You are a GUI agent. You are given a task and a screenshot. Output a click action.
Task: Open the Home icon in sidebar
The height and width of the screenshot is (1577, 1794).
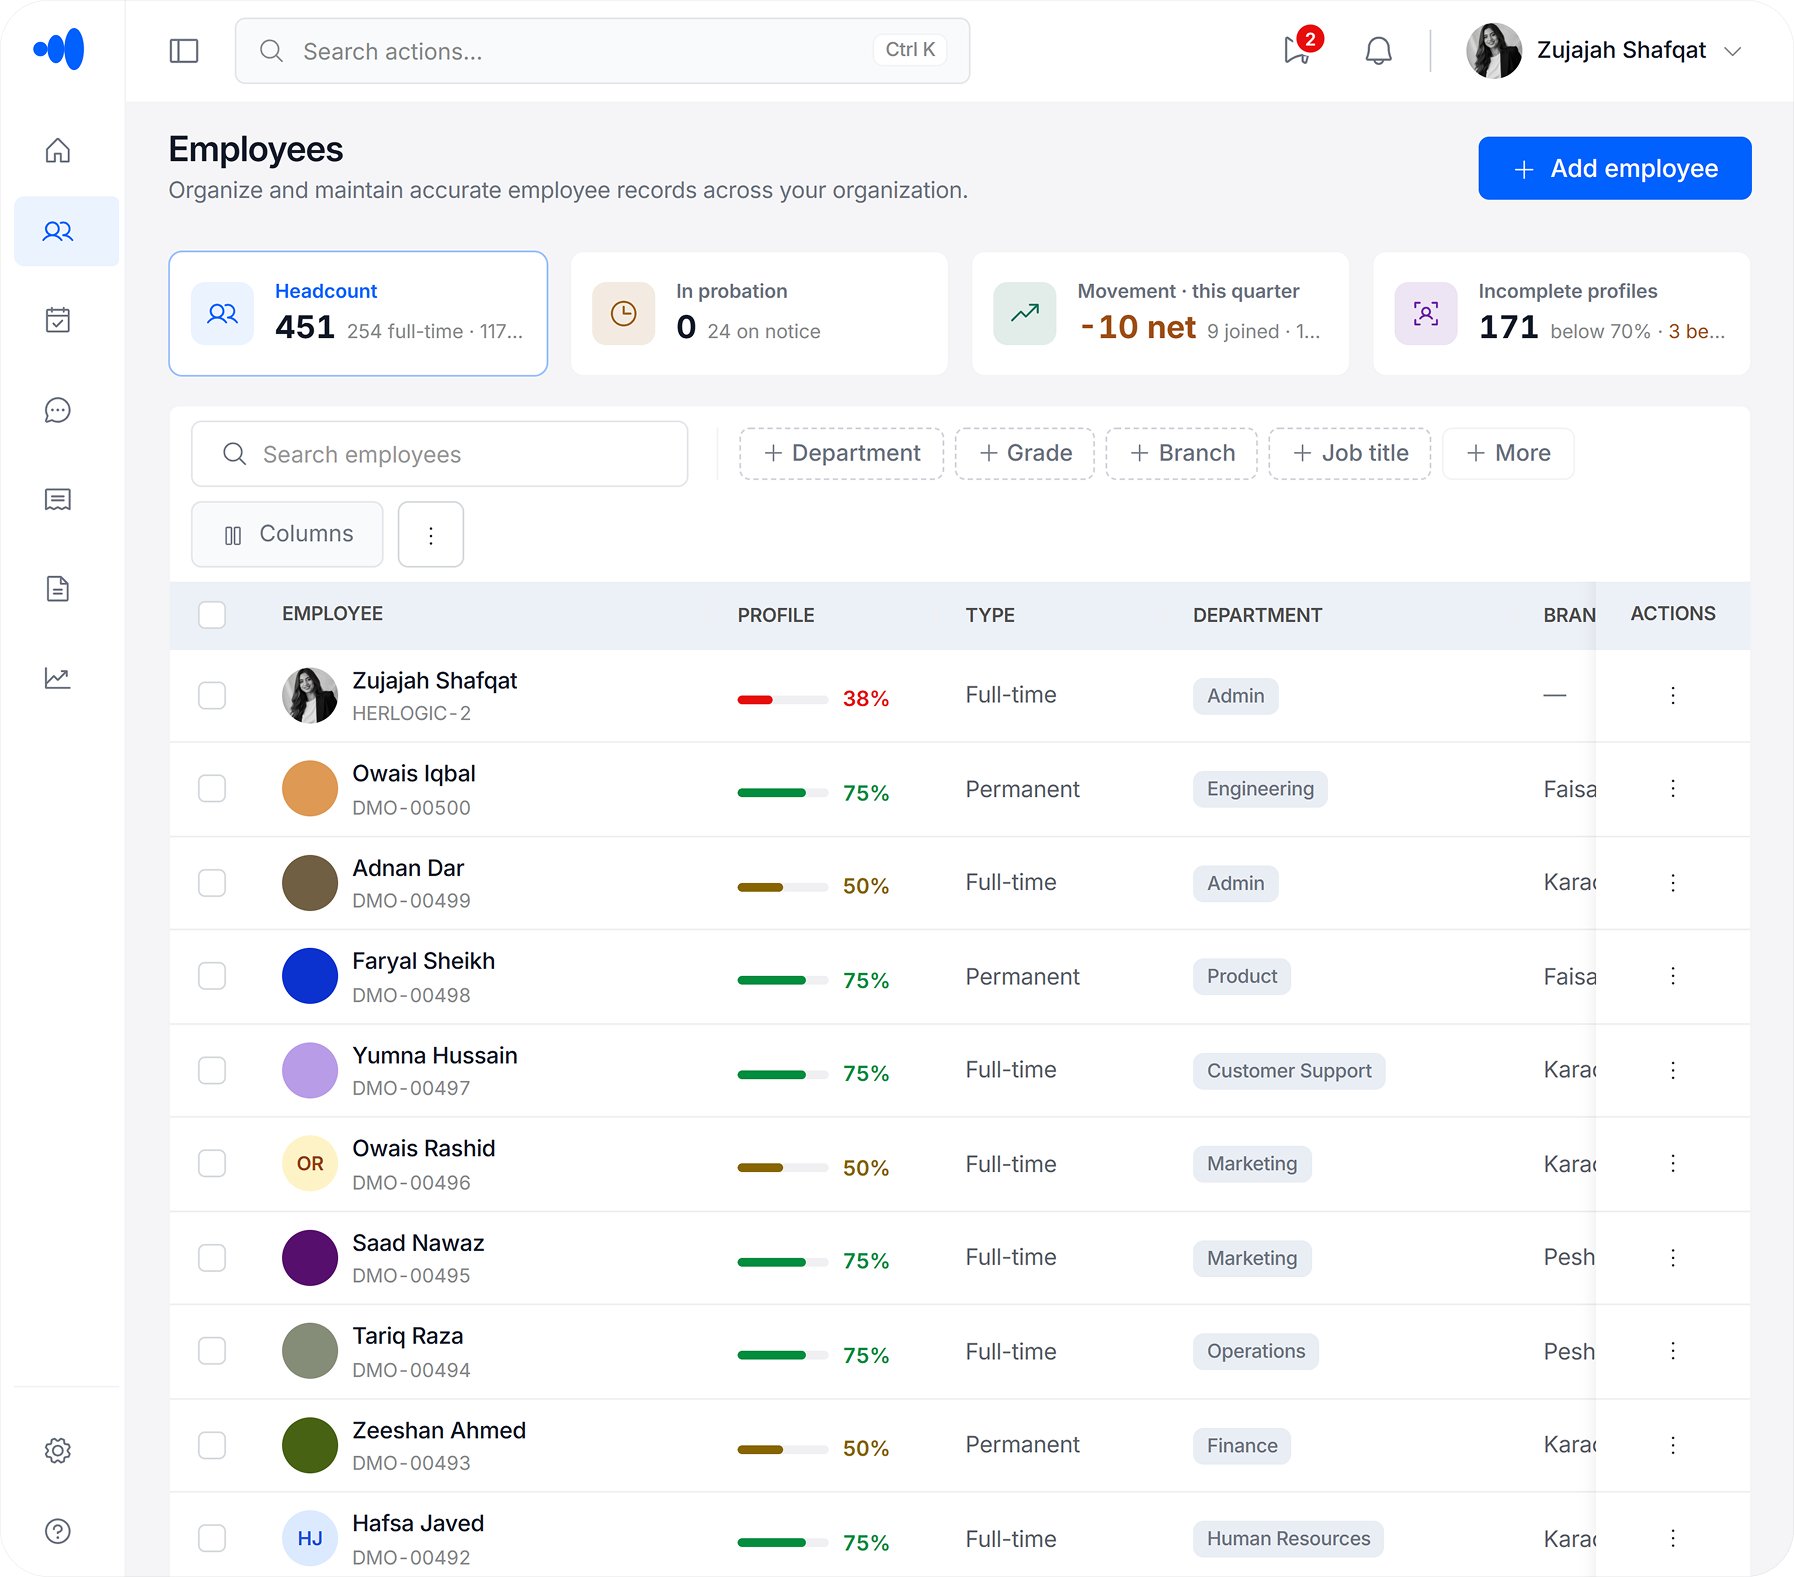click(58, 151)
